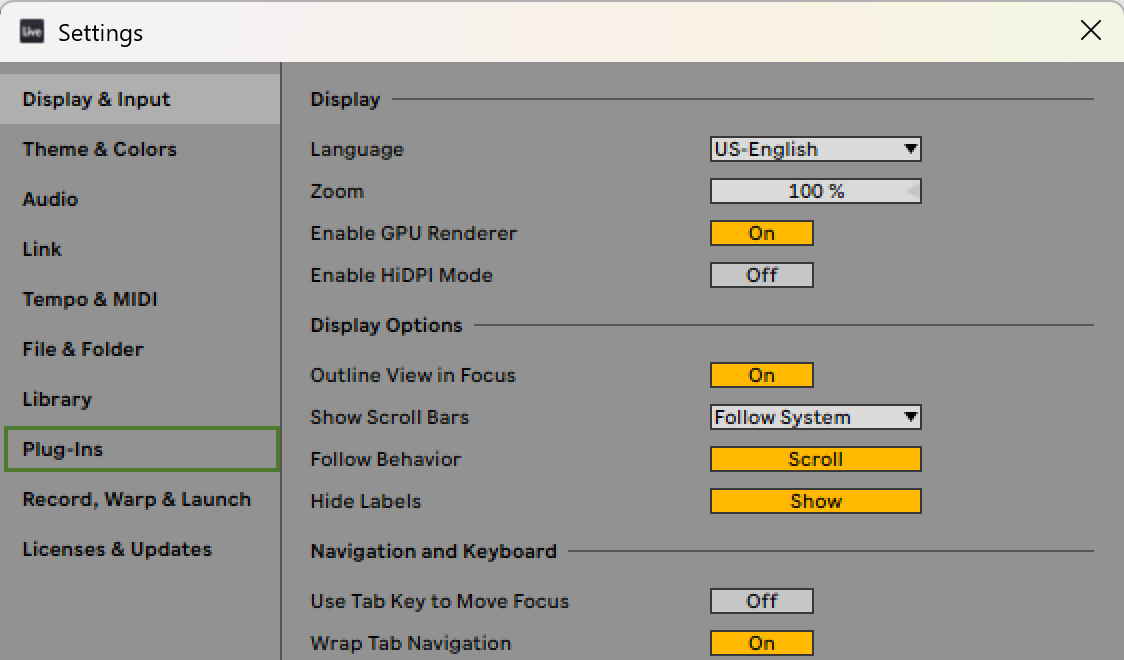
Task: Click the Live app icon in title bar
Action: click(32, 32)
